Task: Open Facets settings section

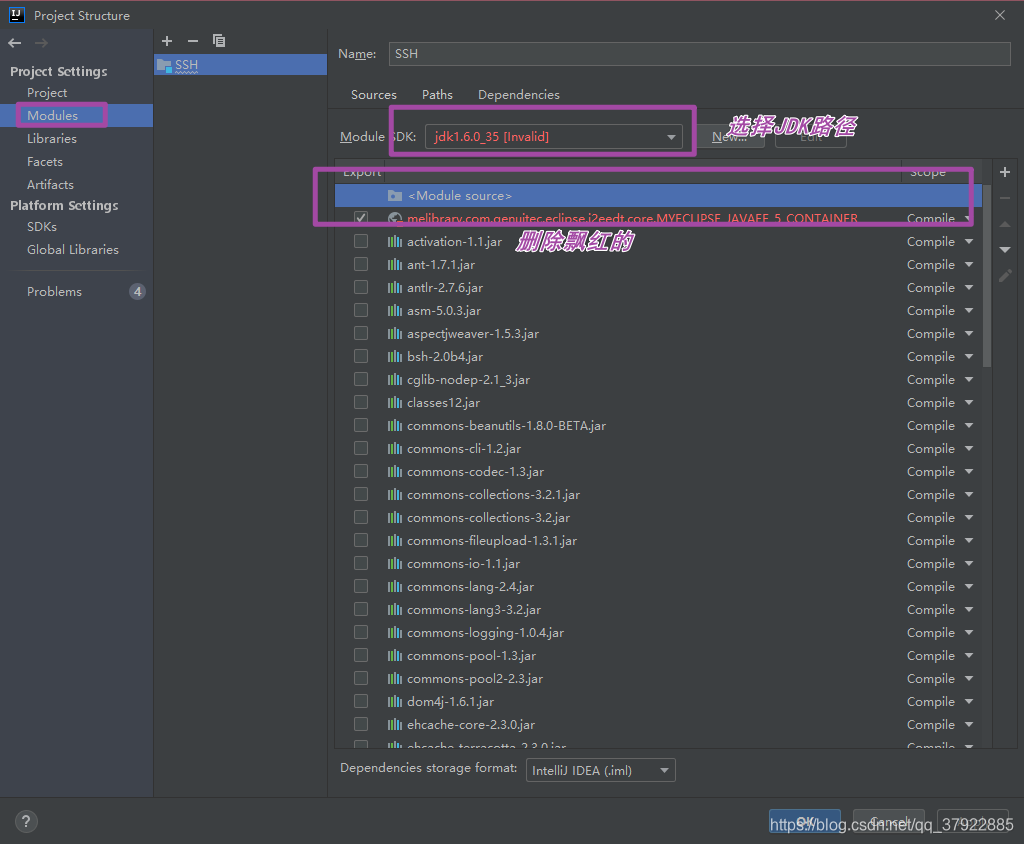Action: click(44, 161)
